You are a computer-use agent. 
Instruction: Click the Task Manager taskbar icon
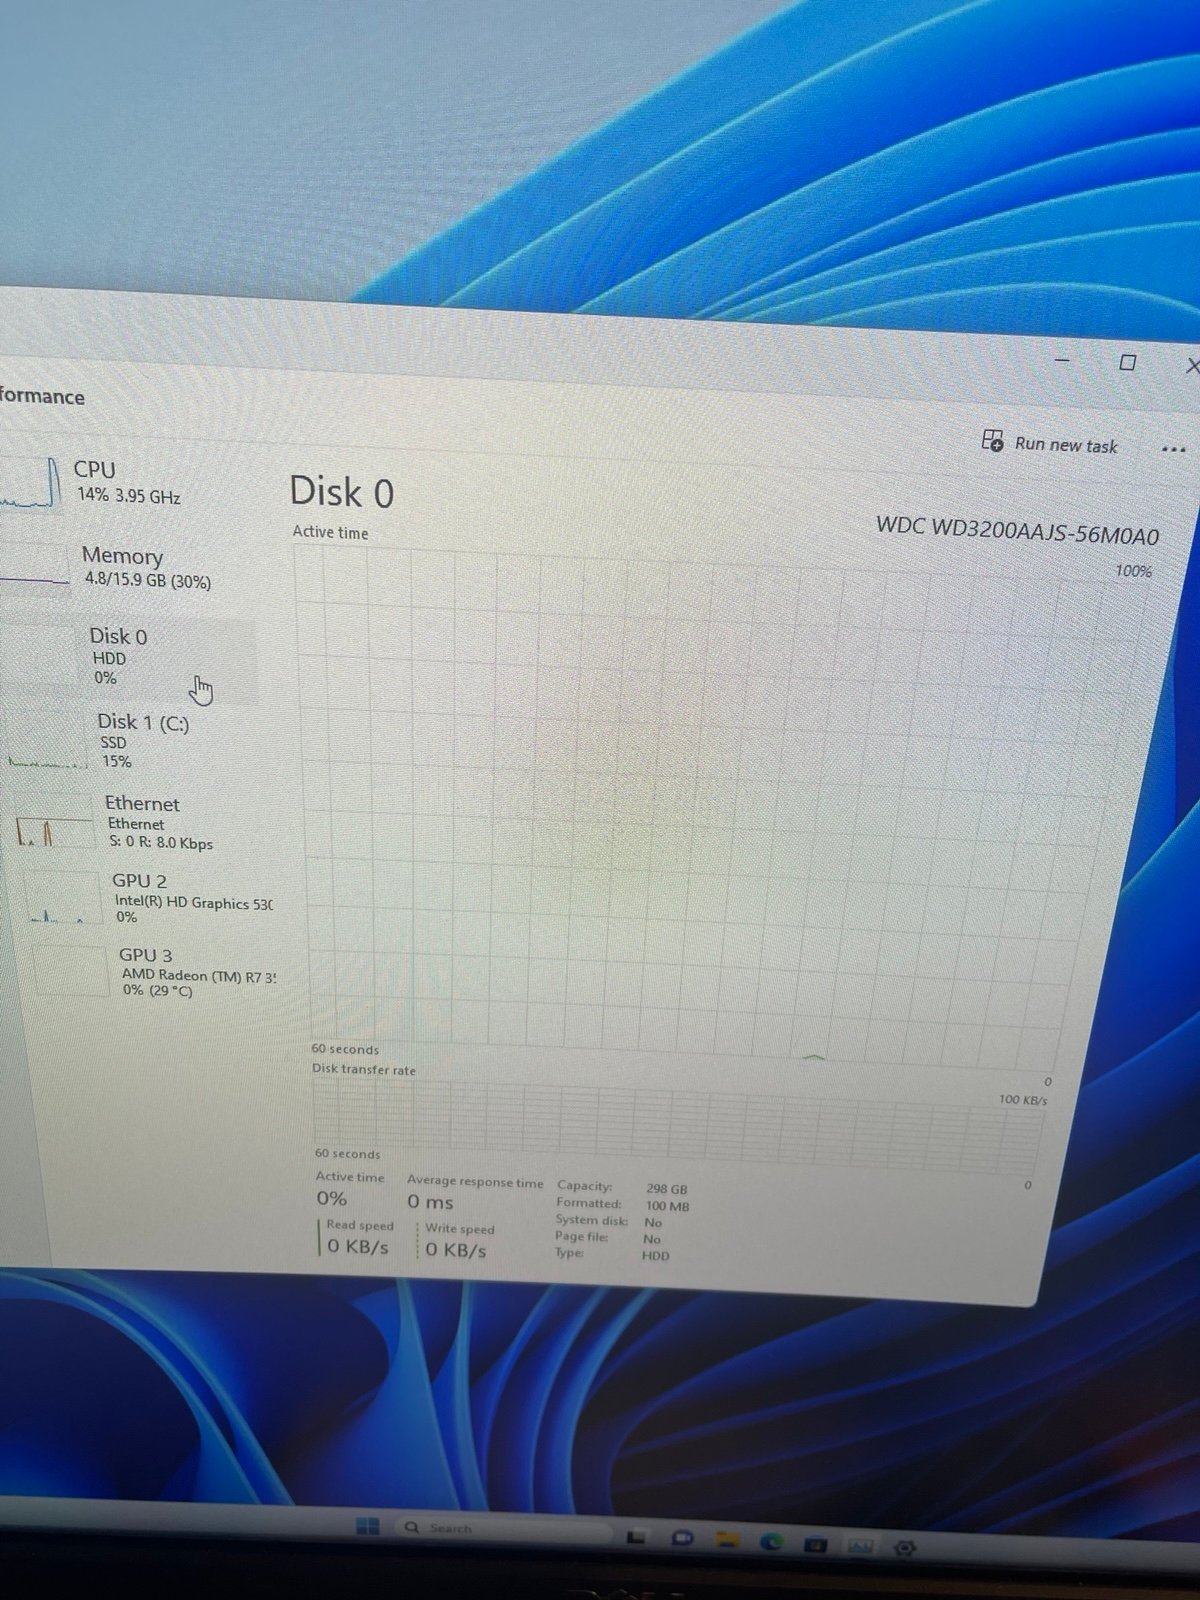pyautogui.click(x=860, y=1546)
